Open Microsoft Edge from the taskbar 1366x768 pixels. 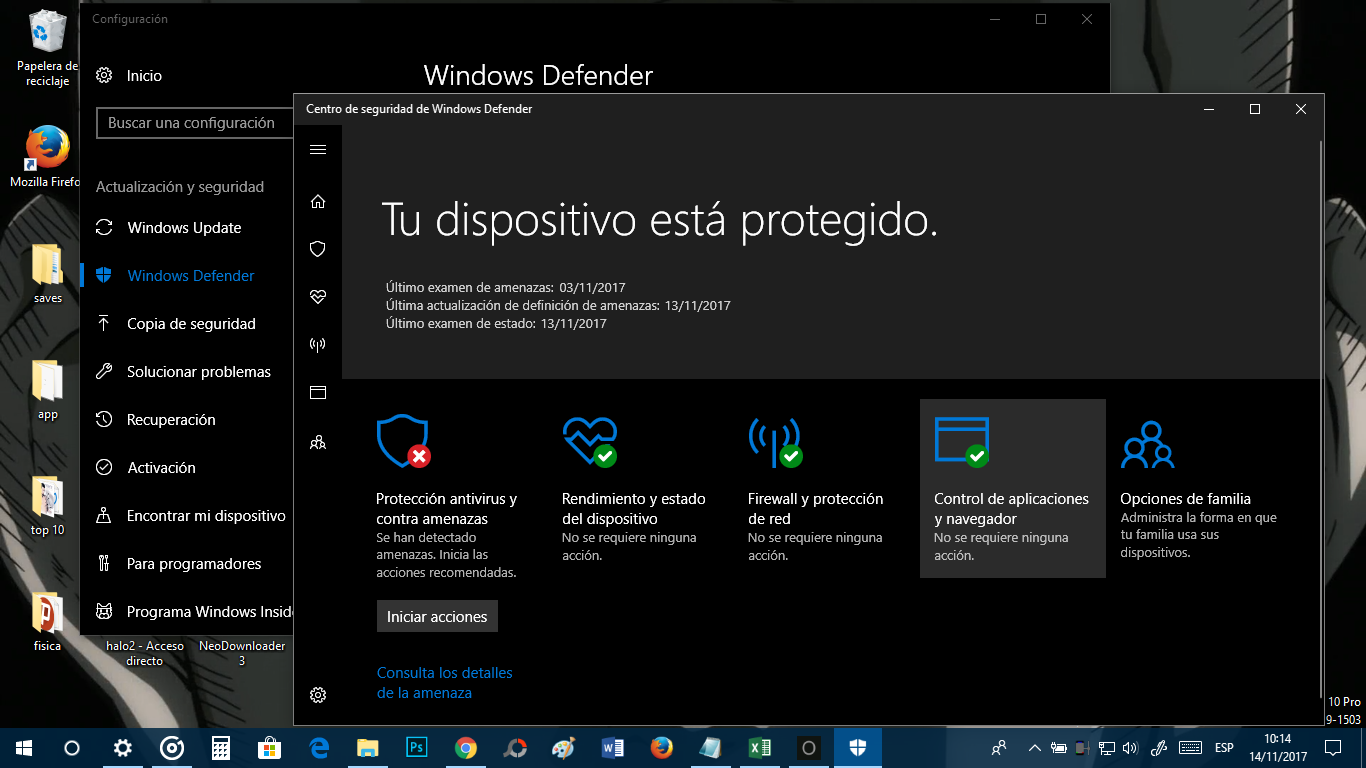point(319,748)
